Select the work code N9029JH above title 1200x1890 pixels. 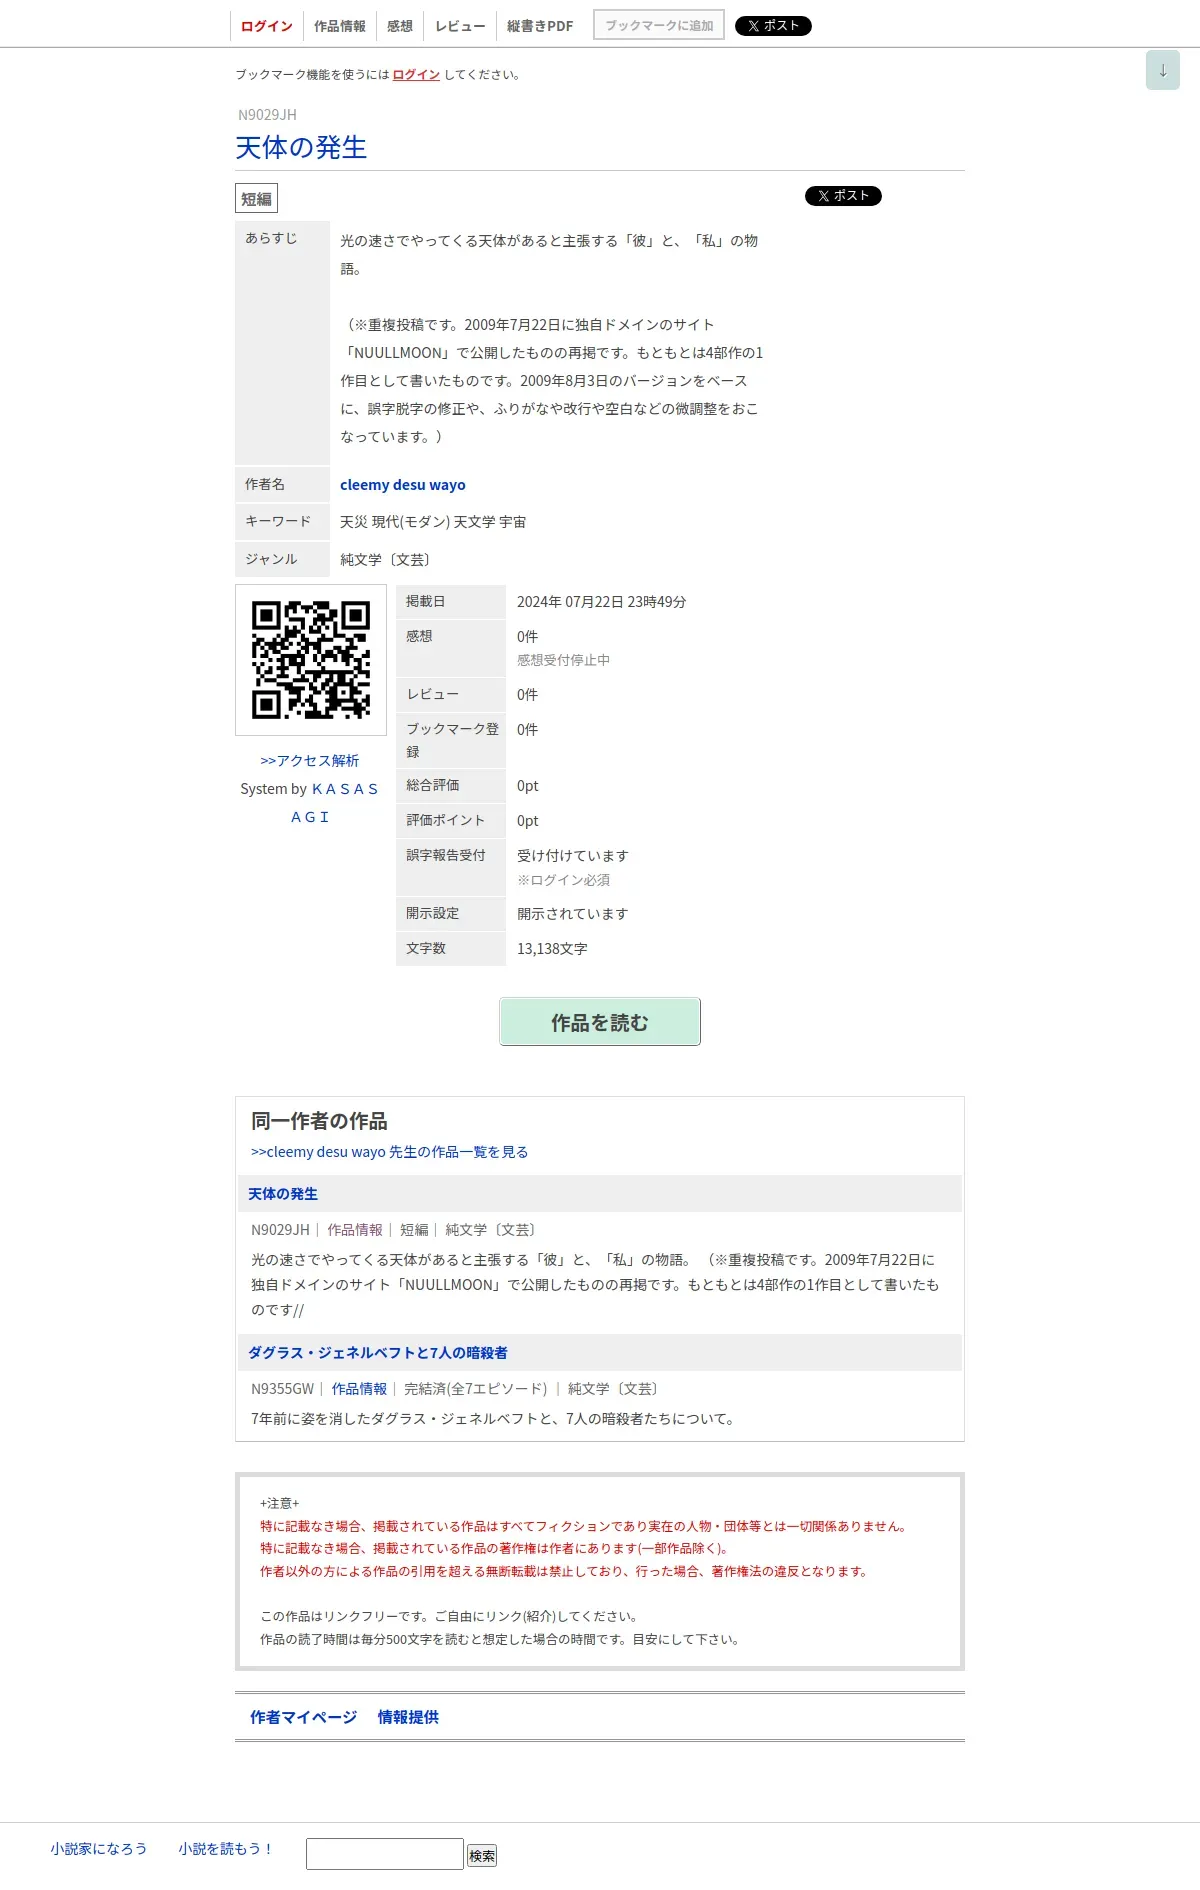267,115
